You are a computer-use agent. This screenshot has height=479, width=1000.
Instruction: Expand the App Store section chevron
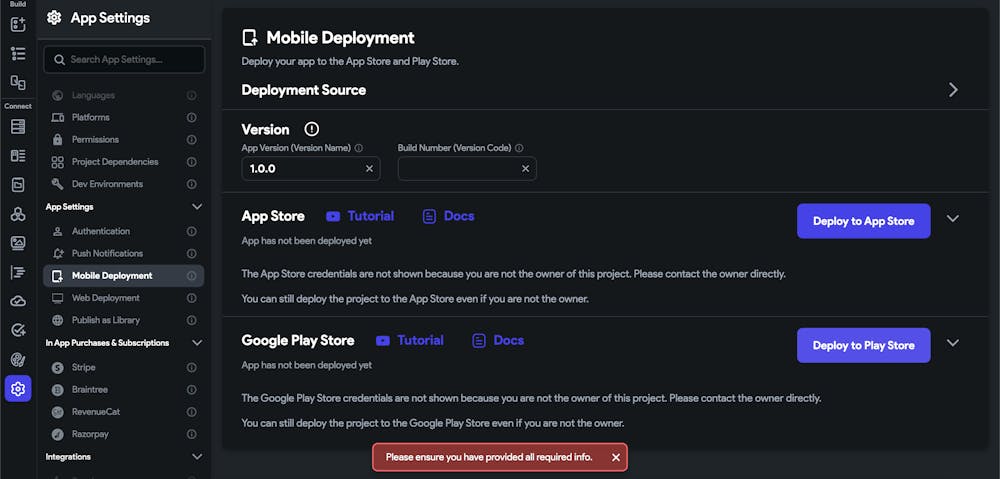[953, 219]
